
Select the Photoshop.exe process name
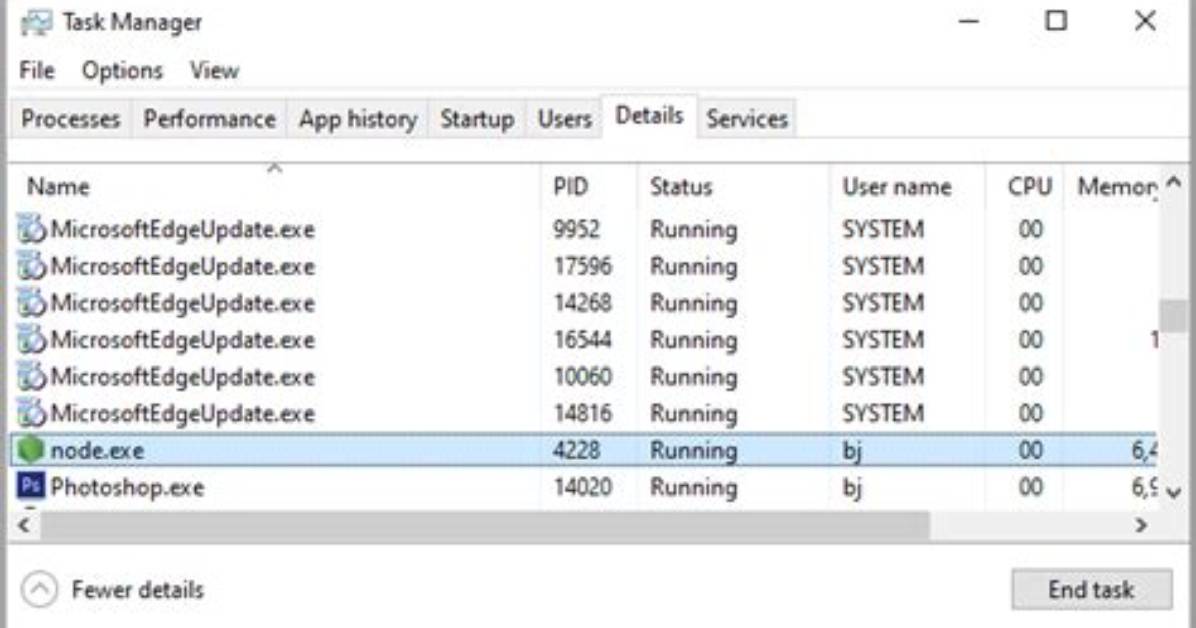coord(127,488)
